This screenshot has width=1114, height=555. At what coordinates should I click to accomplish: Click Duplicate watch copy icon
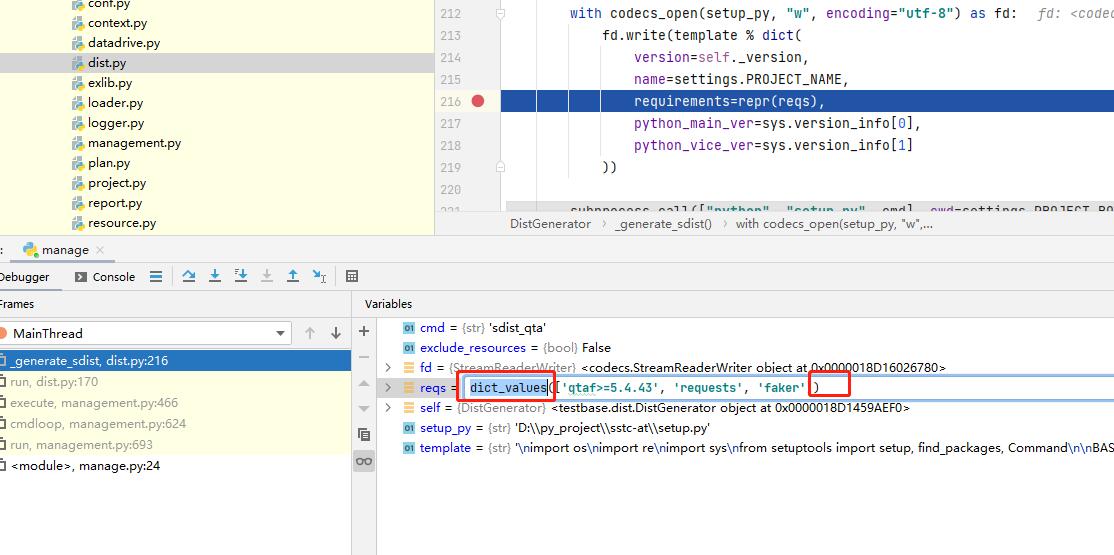coord(364,434)
